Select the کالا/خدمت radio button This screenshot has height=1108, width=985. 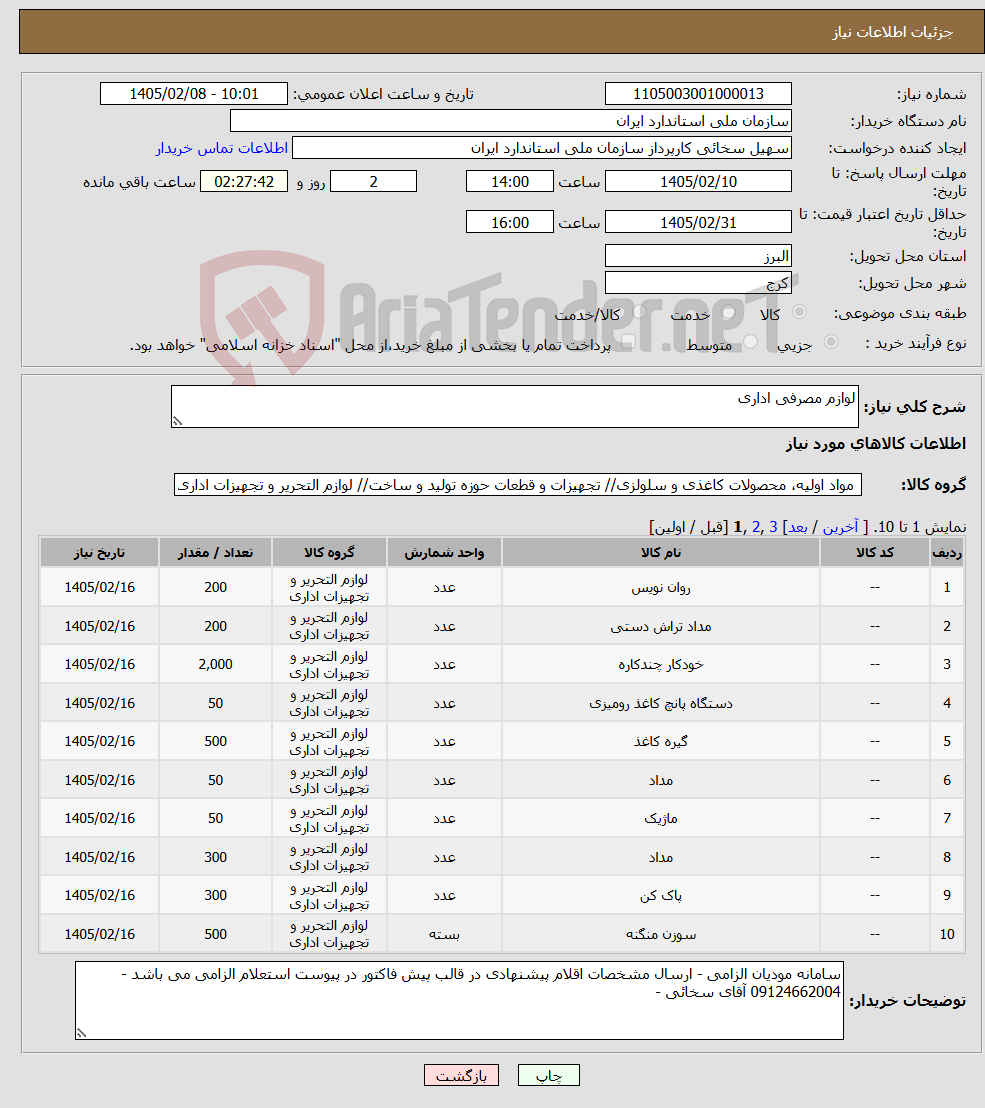(640, 312)
